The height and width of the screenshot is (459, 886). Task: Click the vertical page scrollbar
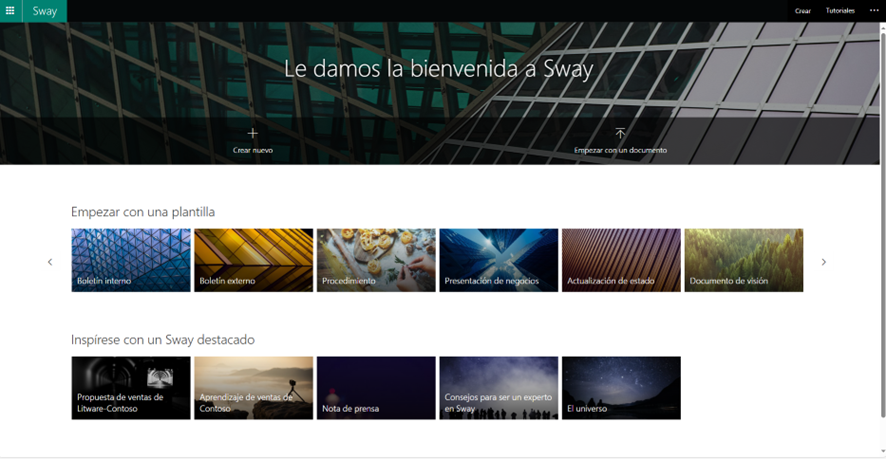pyautogui.click(x=883, y=226)
